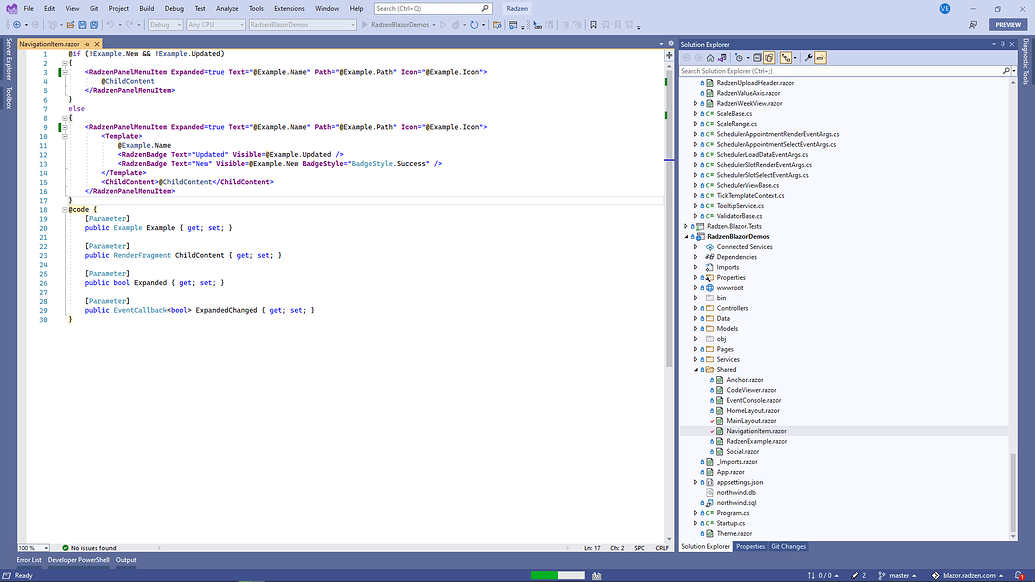Switch to the Git Changes tab
The image size is (1035, 582).
tap(788, 546)
